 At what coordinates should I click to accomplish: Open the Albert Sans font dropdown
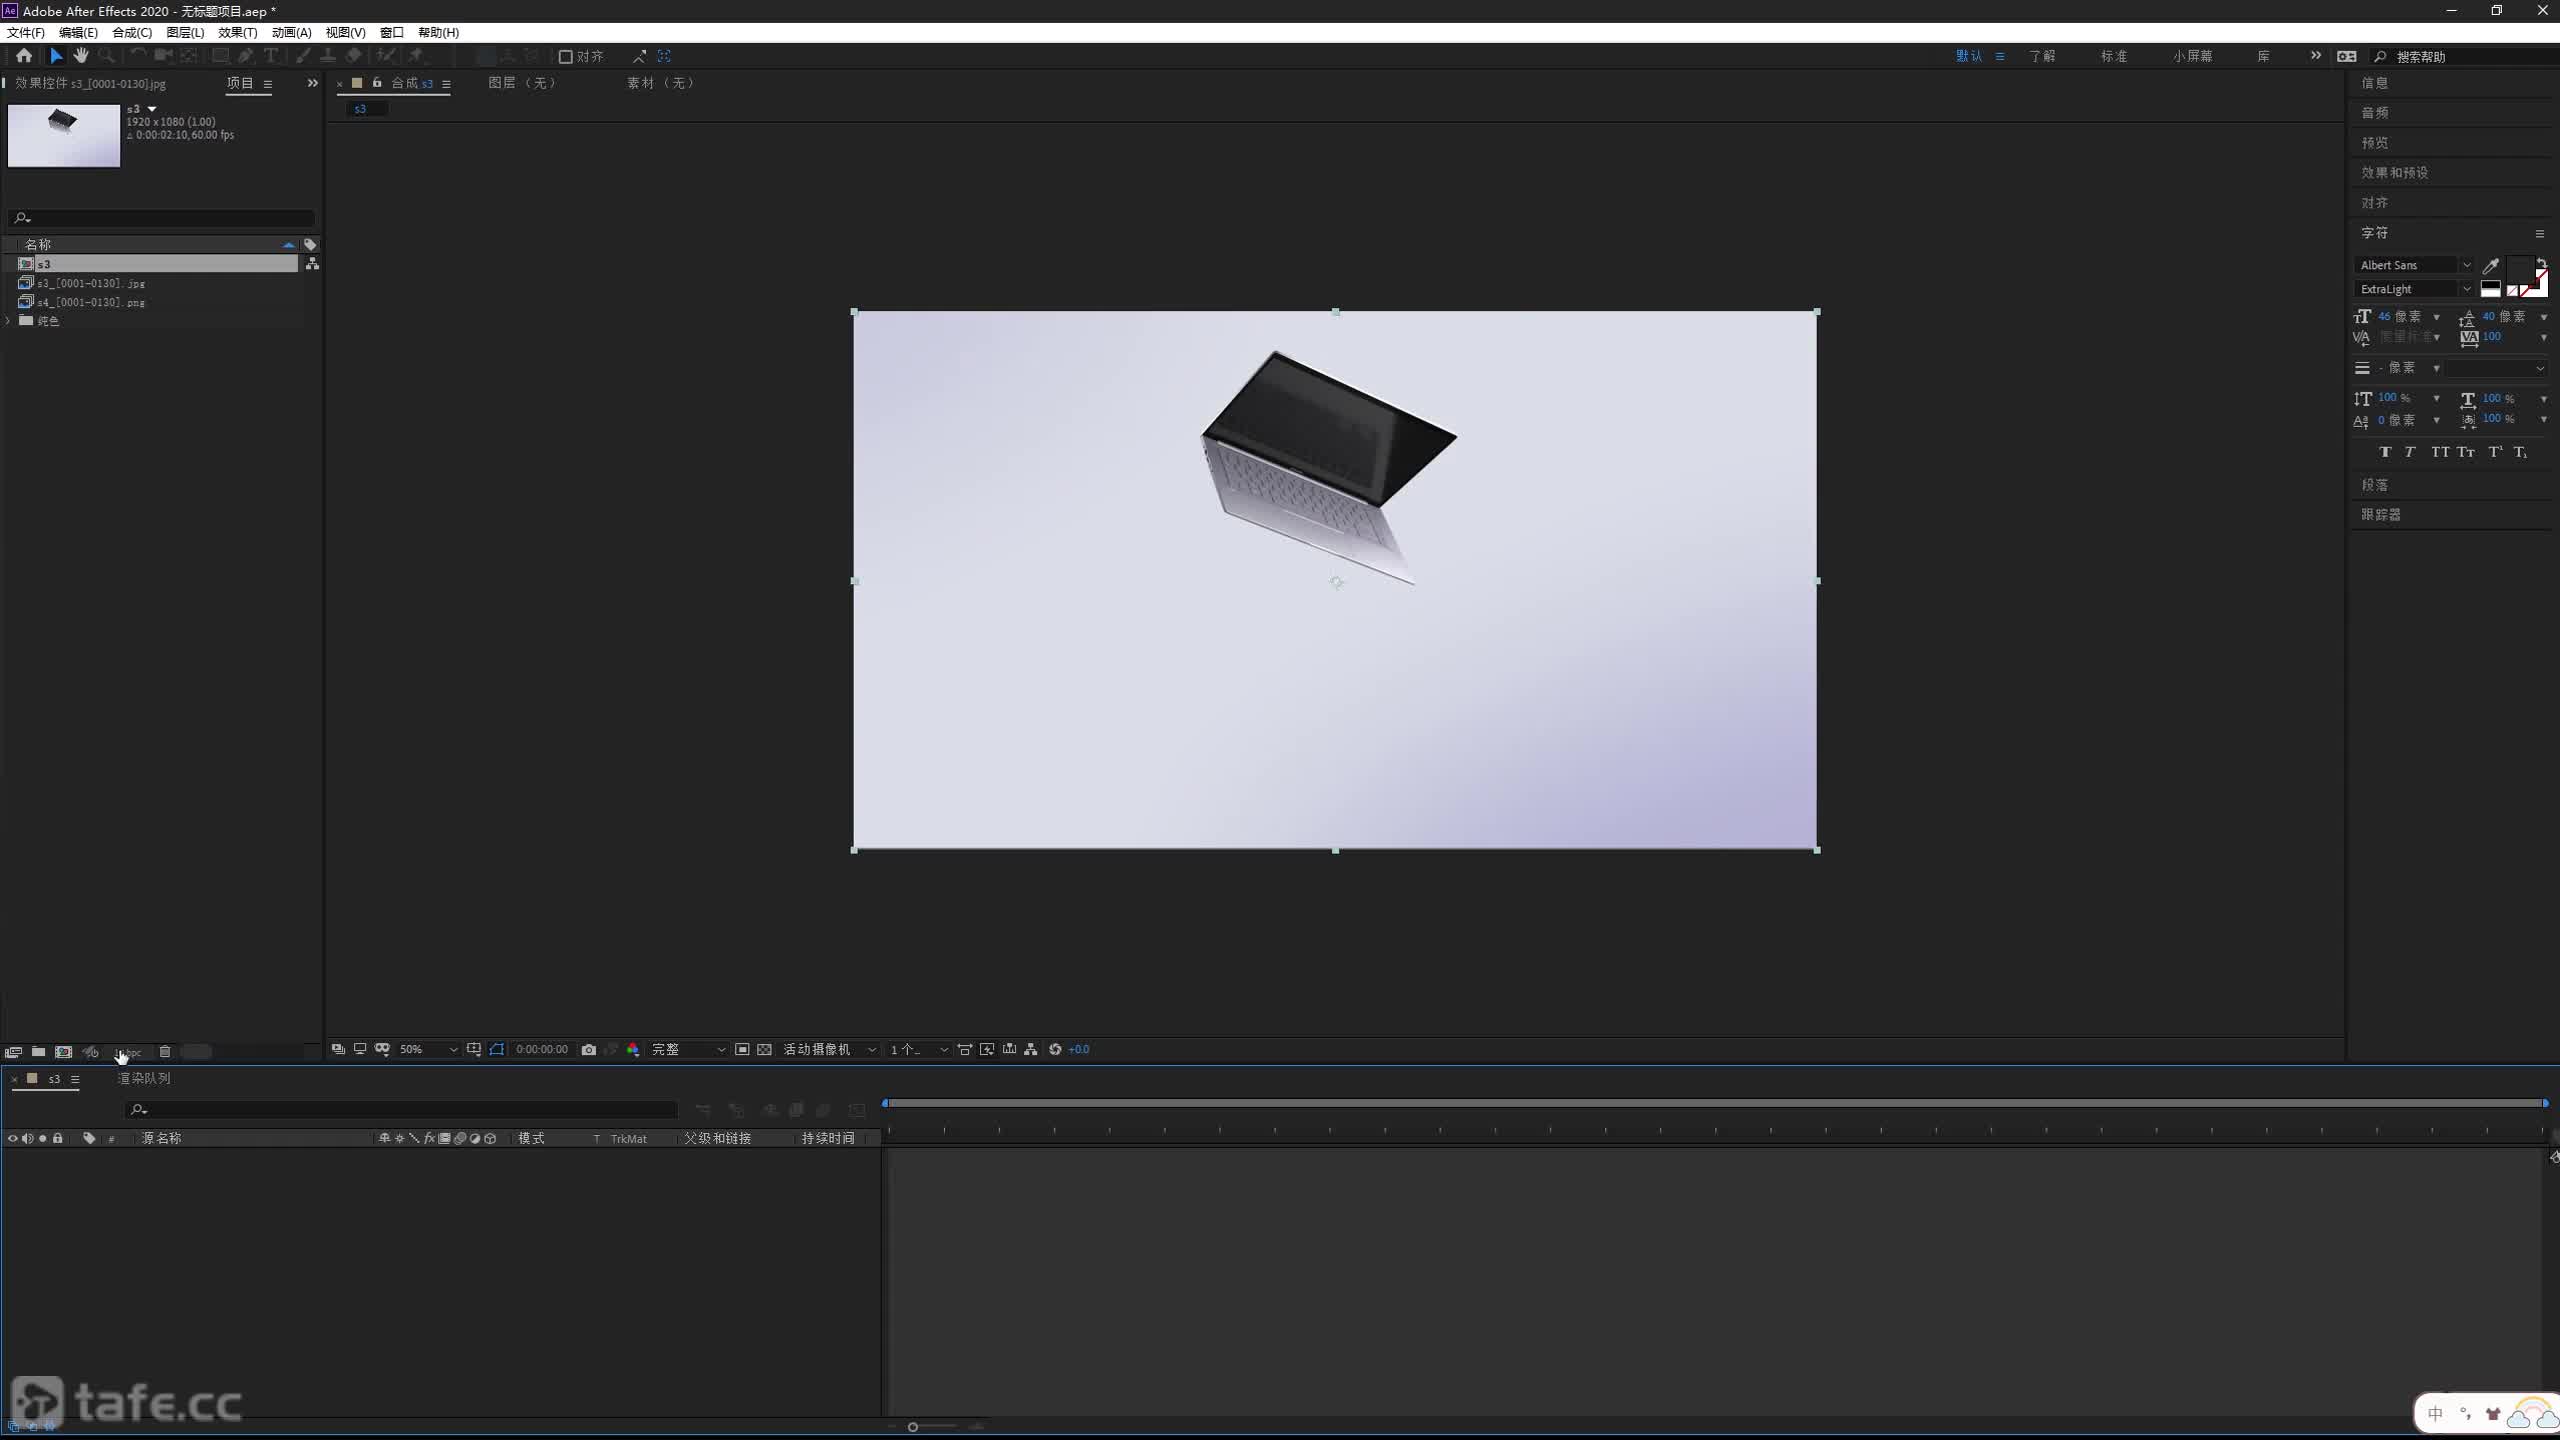pyautogui.click(x=2414, y=265)
